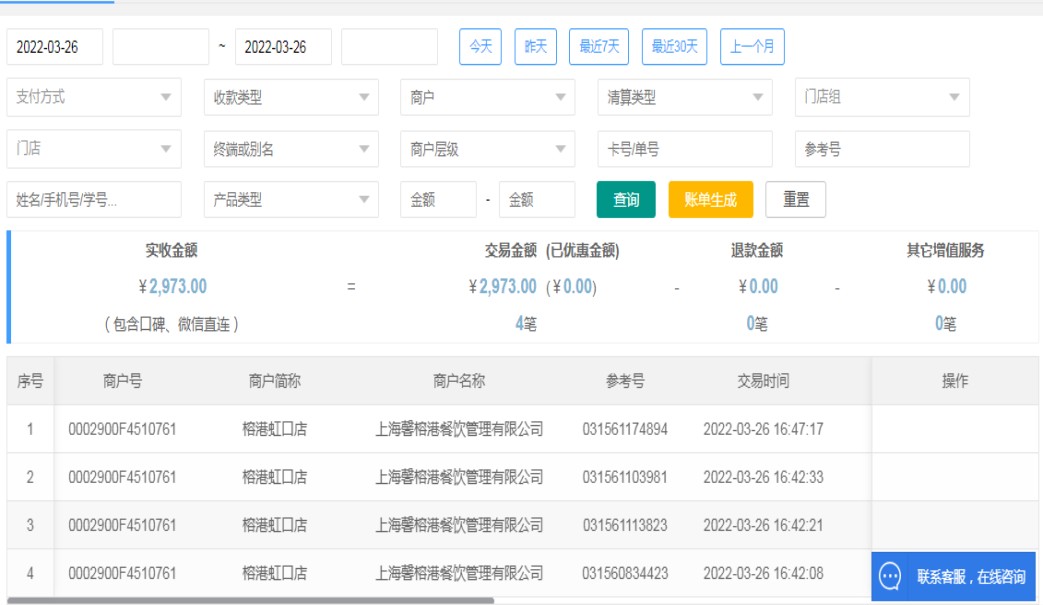Screen dimensions: 1043x605
Task: Open the 门店组 dropdown
Action: pos(882,98)
